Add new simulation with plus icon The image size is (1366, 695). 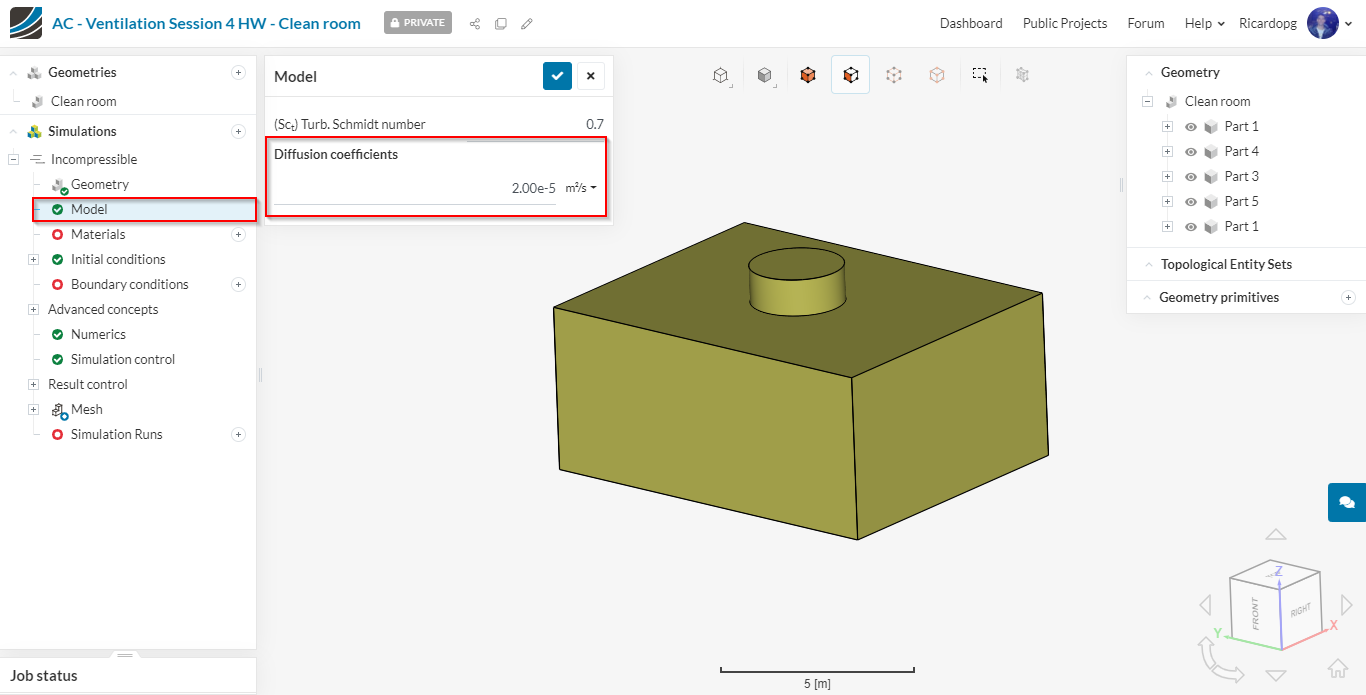tap(238, 131)
